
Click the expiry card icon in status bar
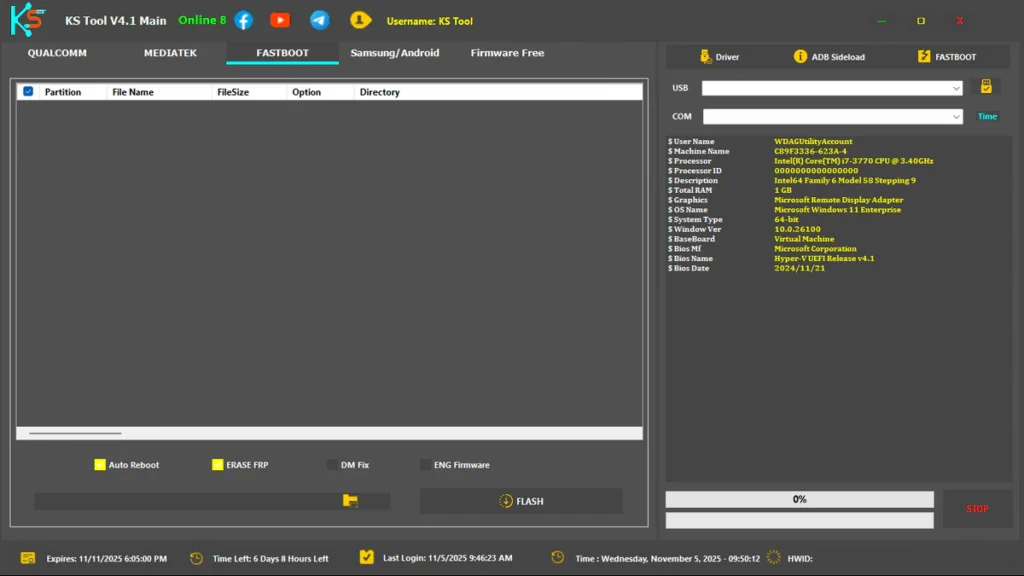28,558
